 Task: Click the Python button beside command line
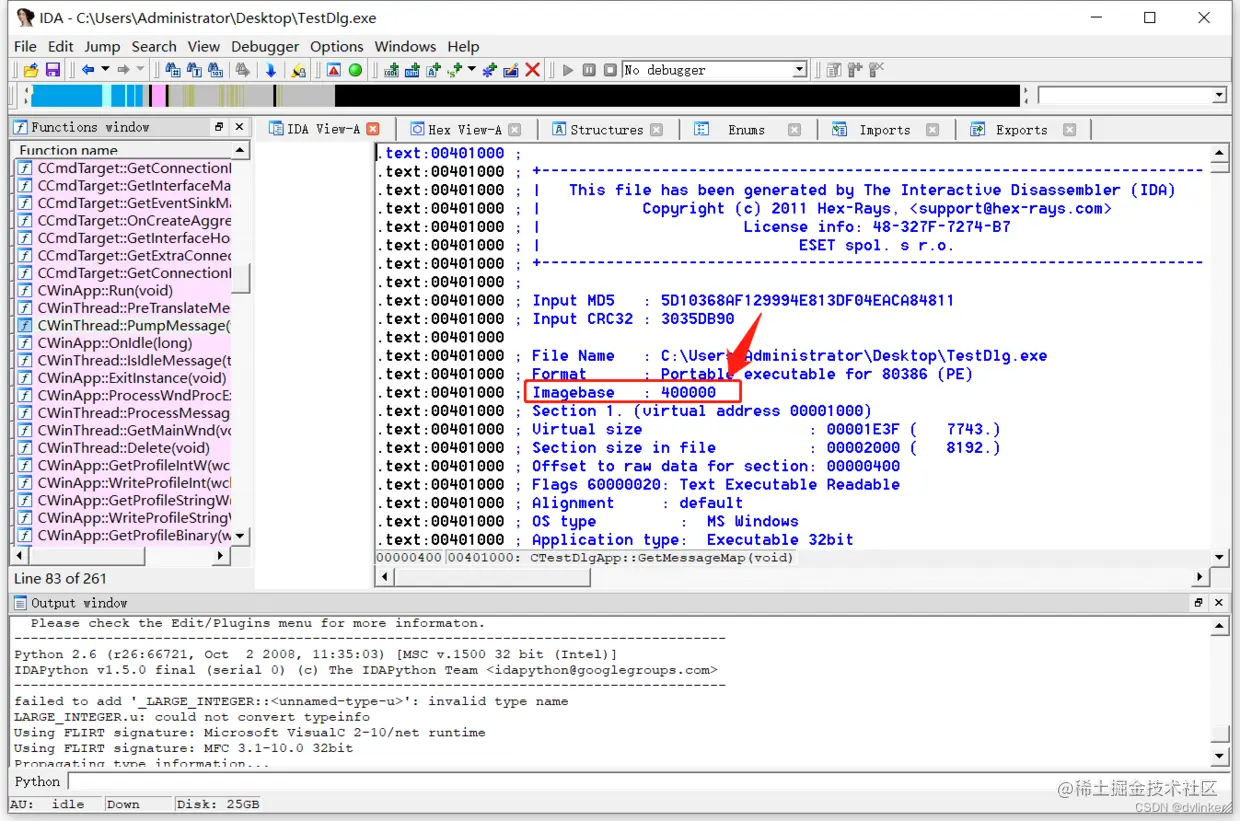tap(38, 781)
